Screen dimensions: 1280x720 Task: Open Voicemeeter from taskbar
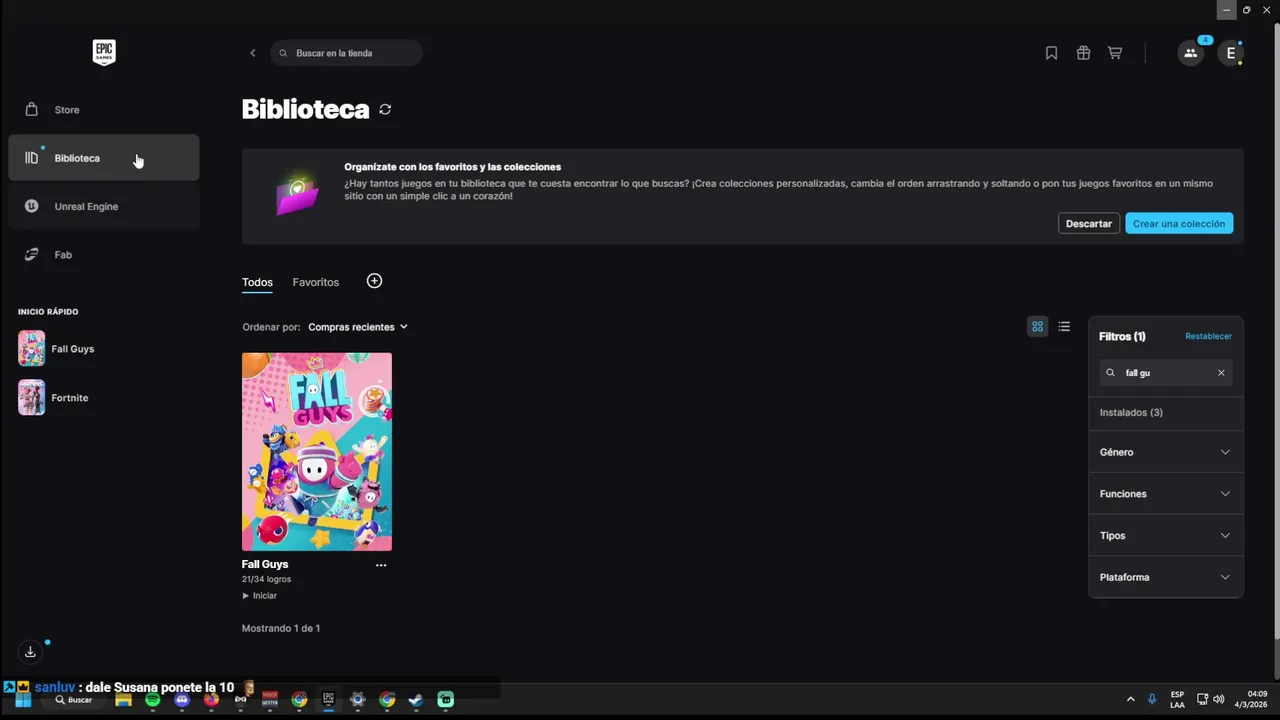[270, 700]
